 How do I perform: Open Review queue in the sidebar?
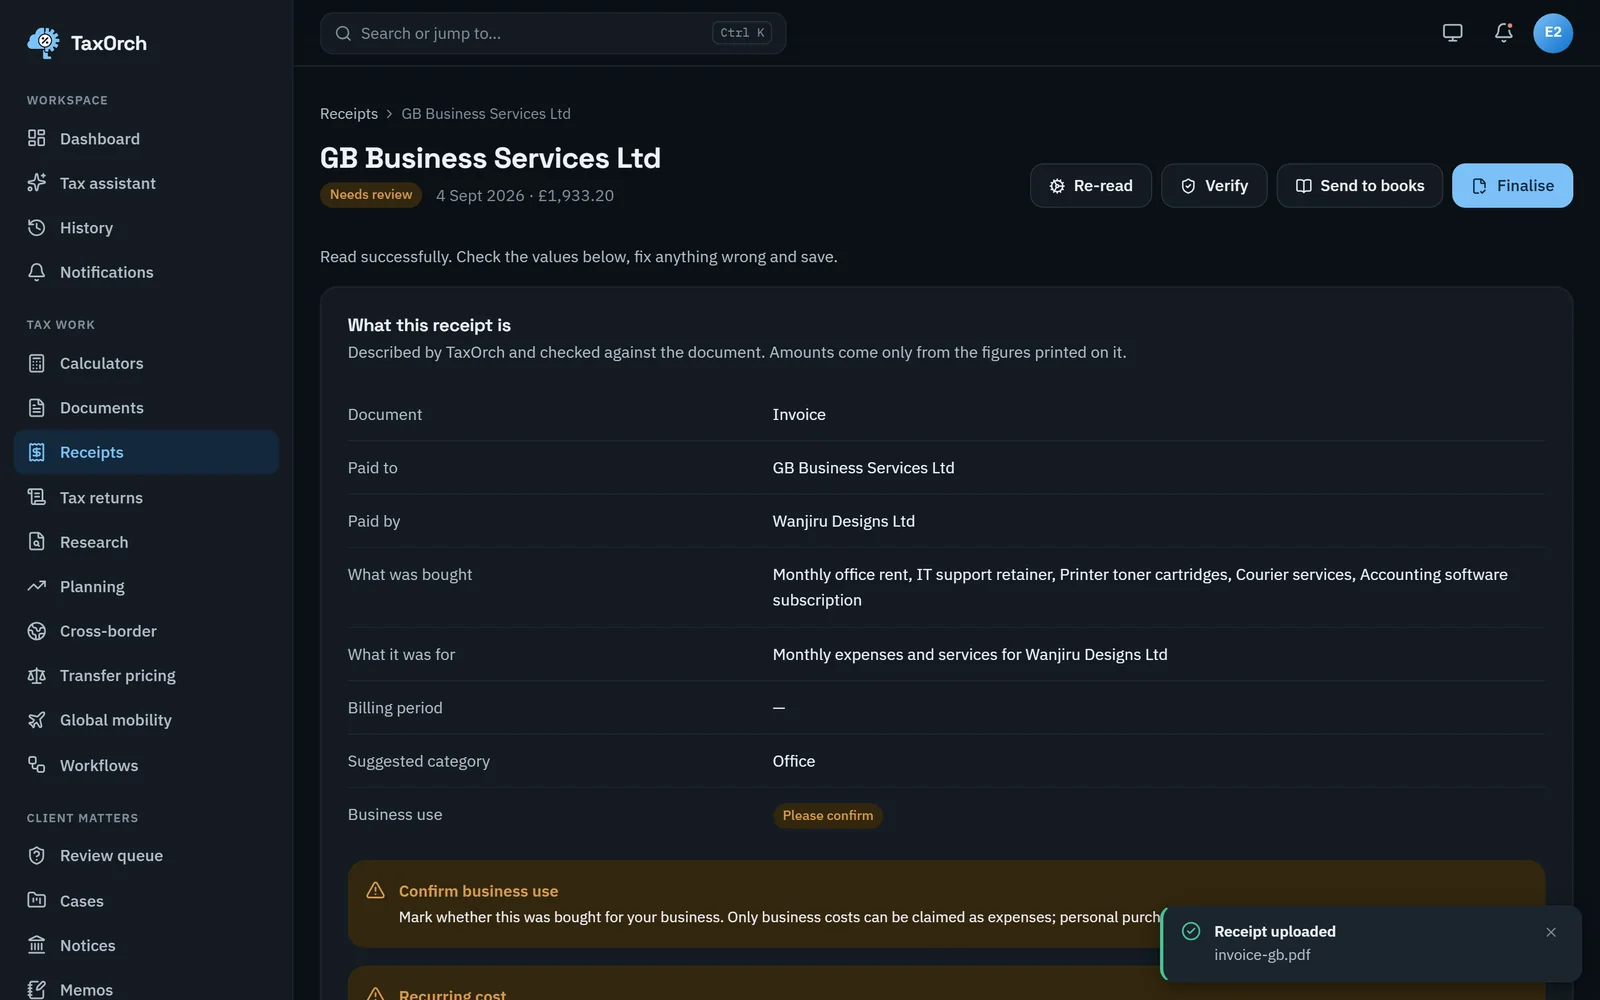146,855
